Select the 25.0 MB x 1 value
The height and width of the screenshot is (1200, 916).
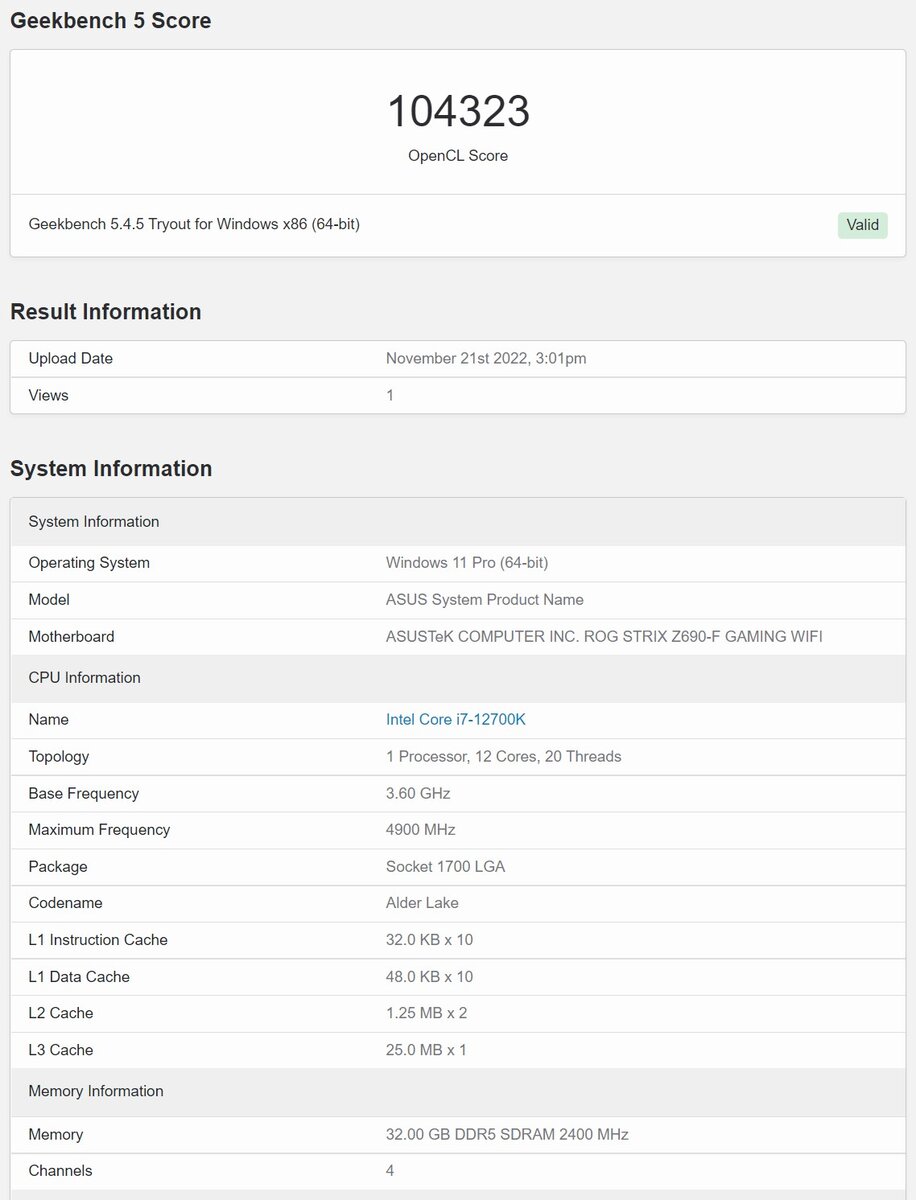click(427, 1050)
